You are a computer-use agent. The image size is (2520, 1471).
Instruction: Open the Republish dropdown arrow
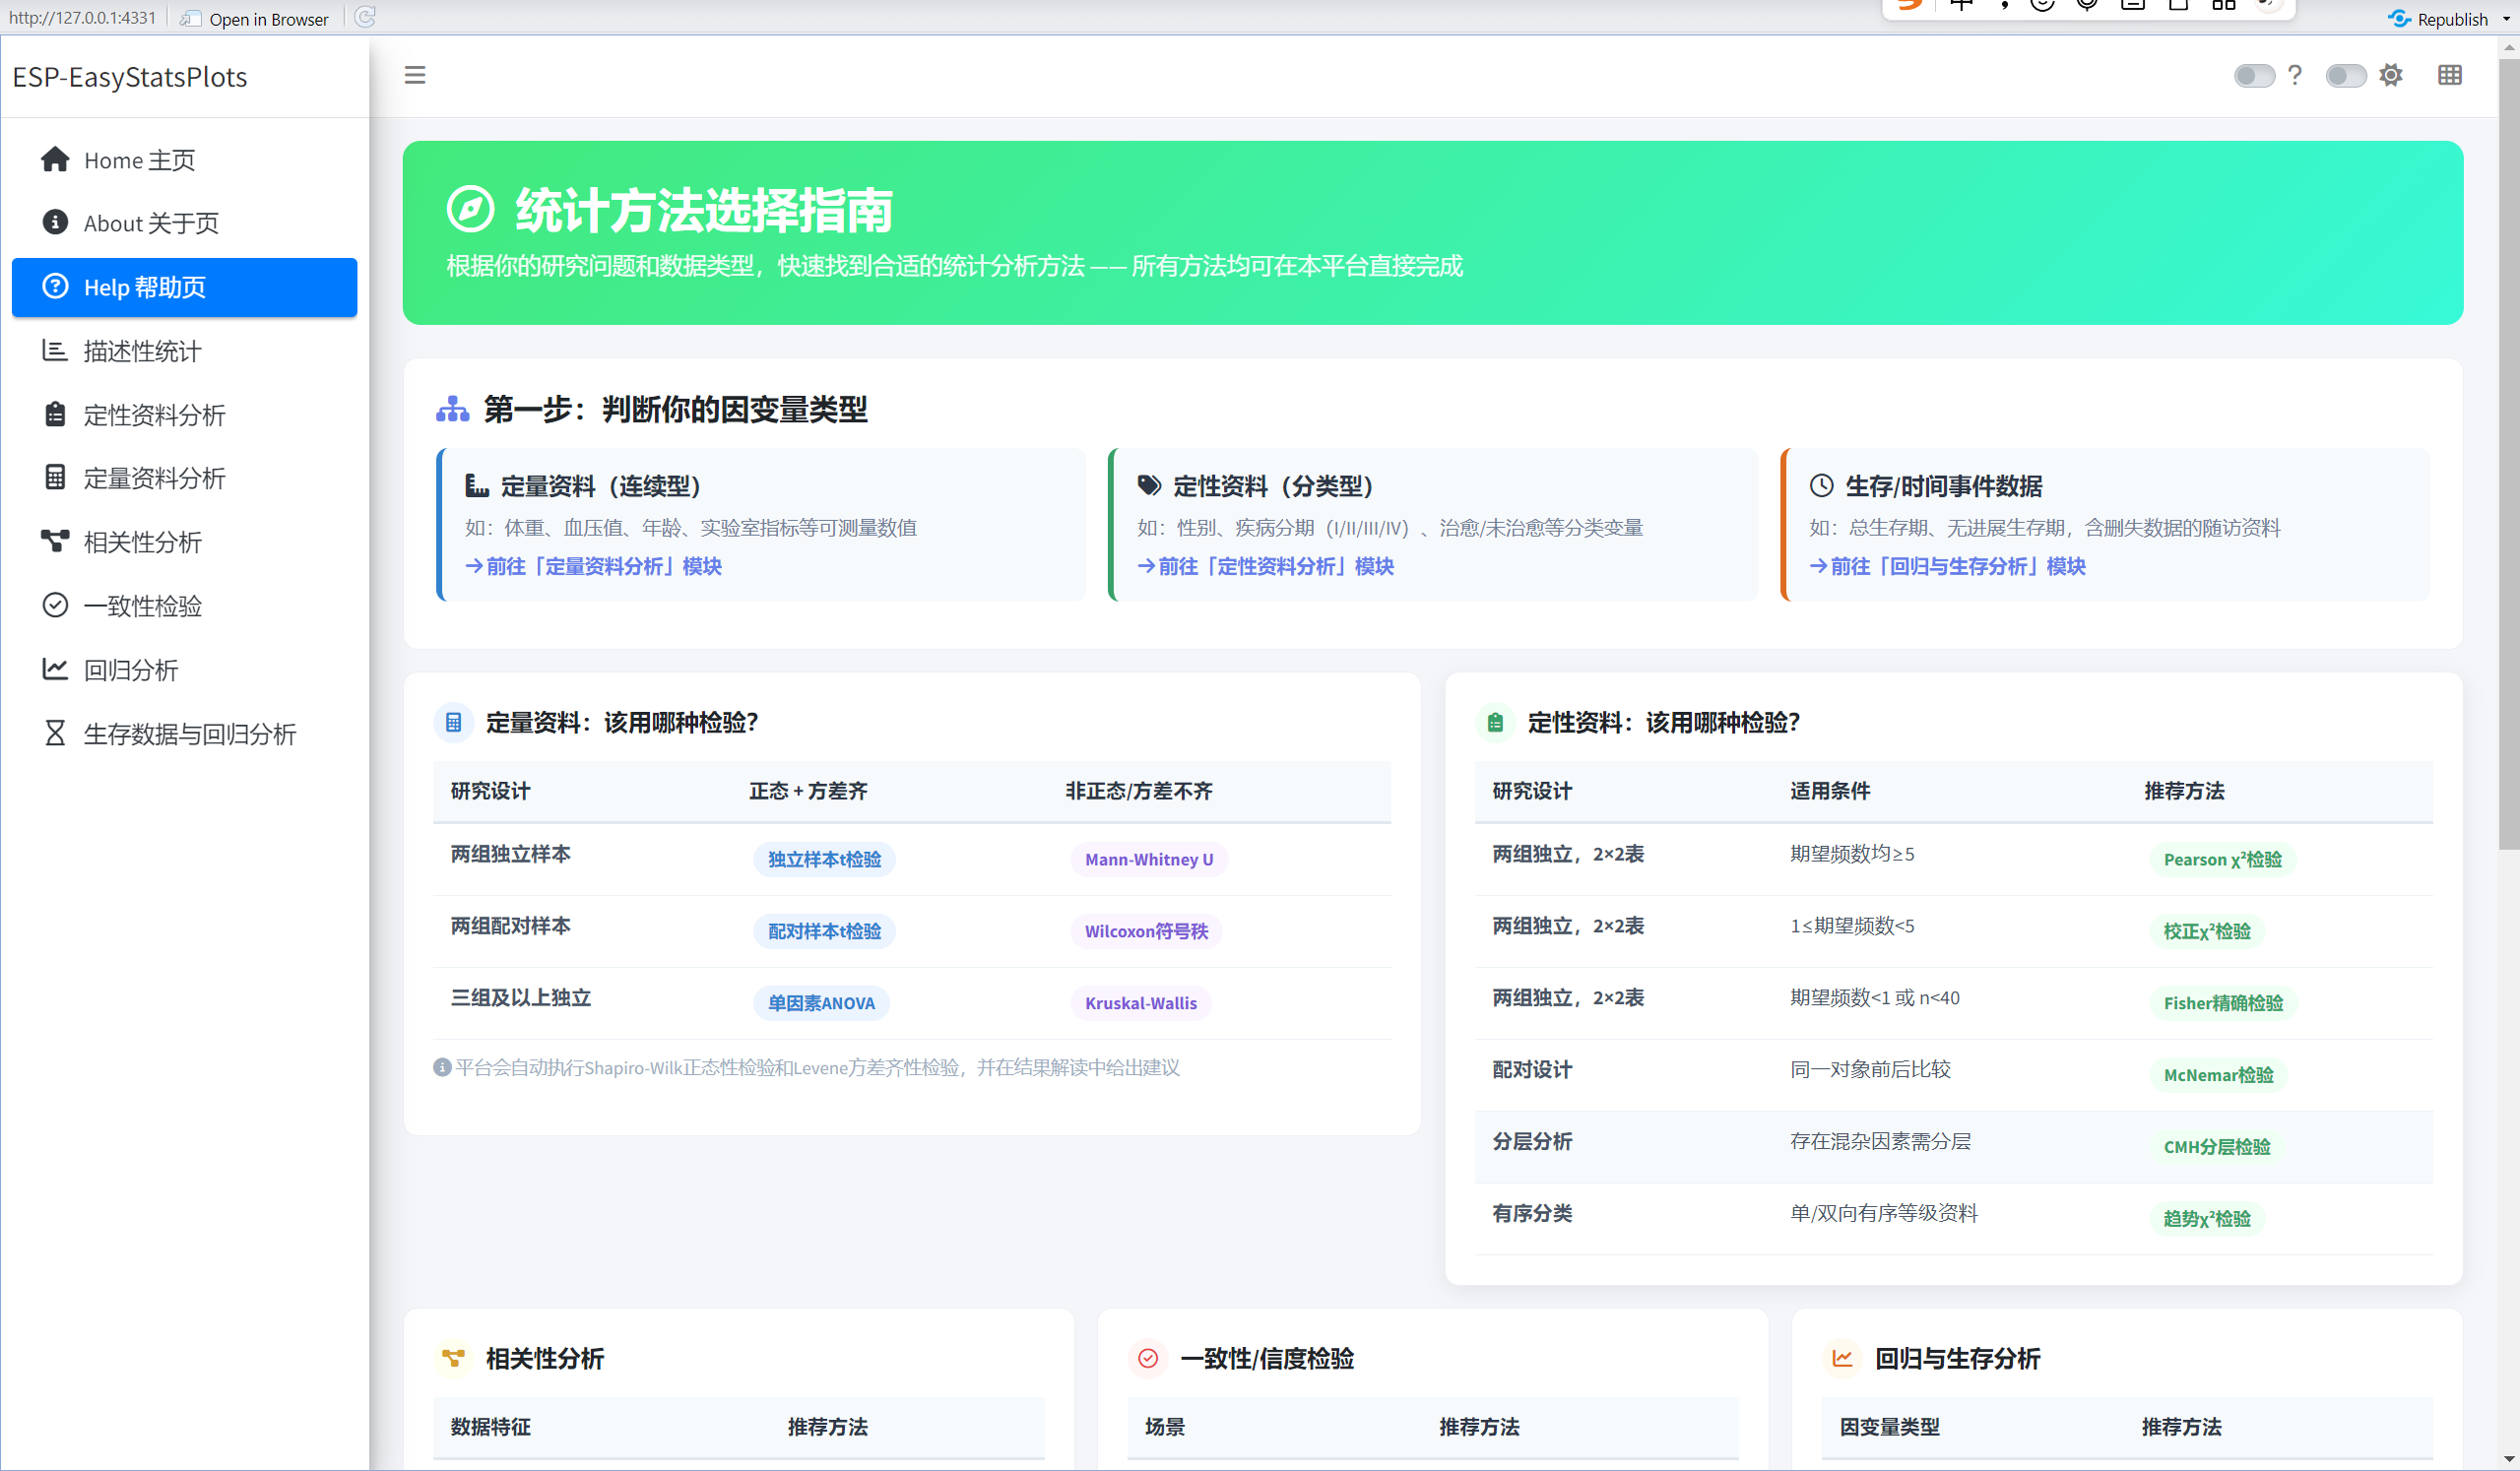2506,19
